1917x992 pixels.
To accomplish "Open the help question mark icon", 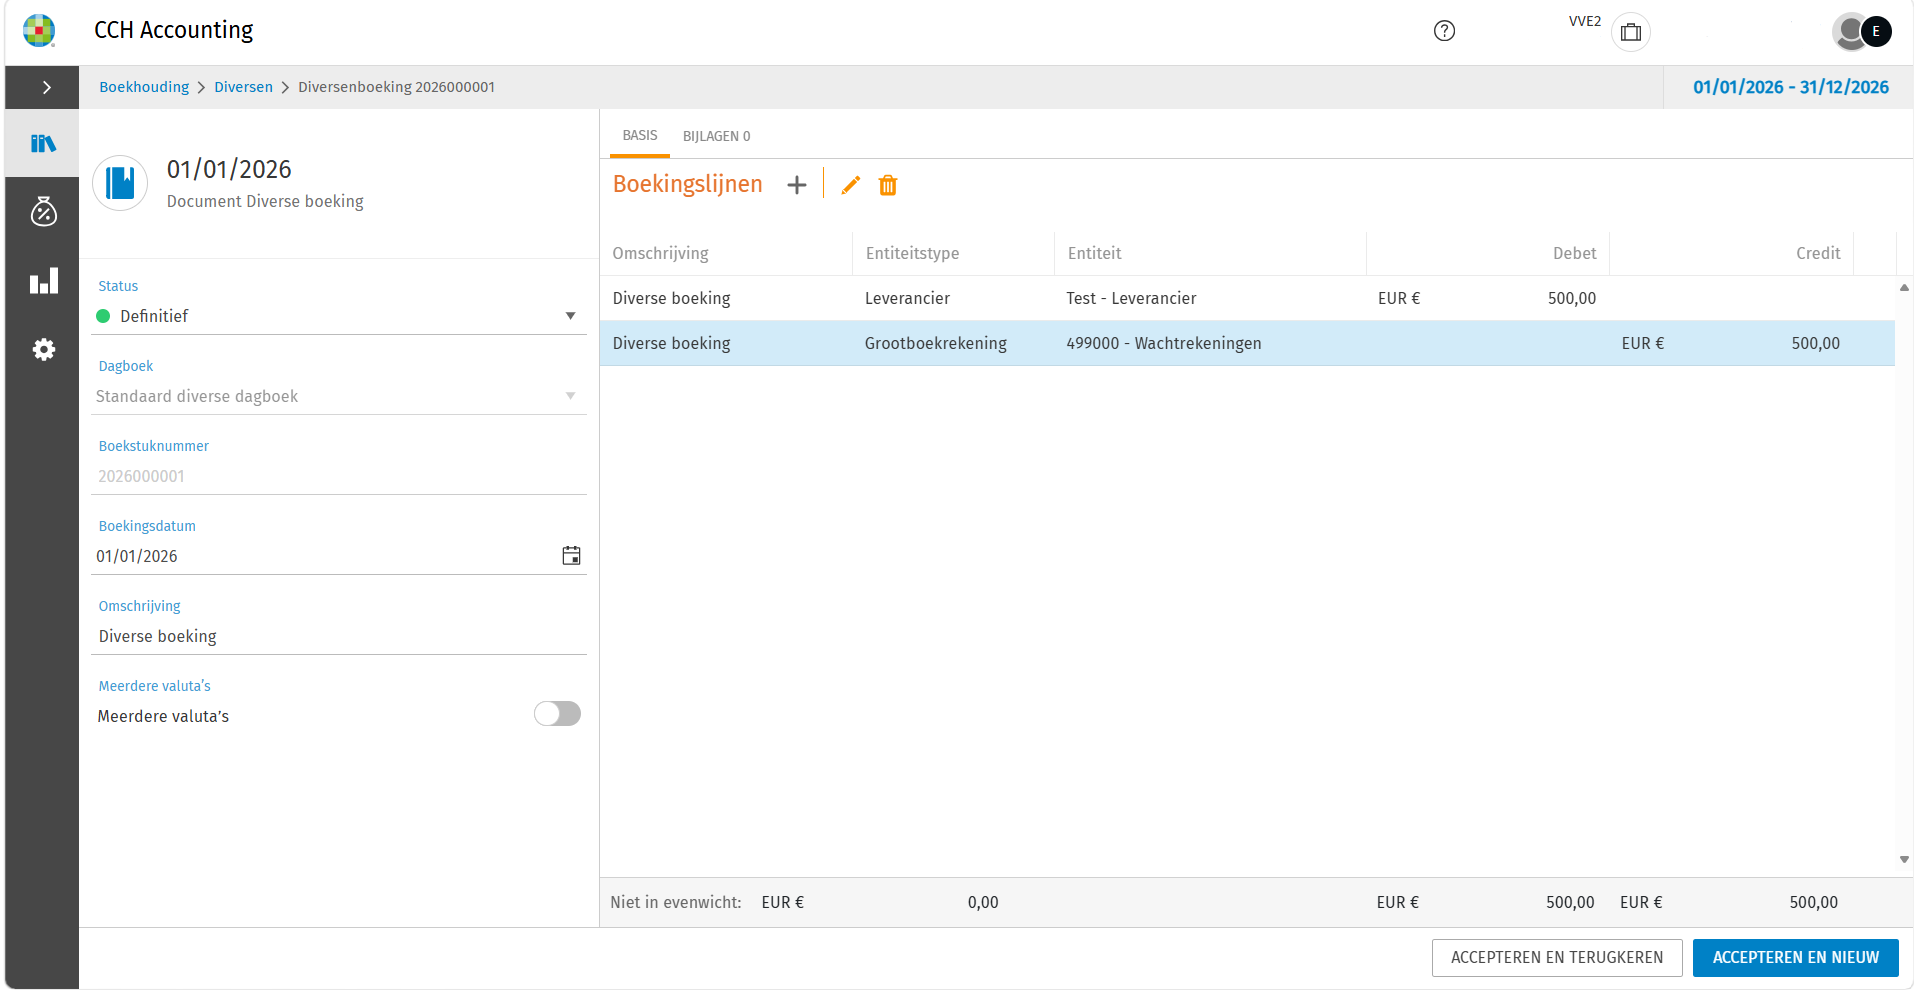I will point(1444,31).
